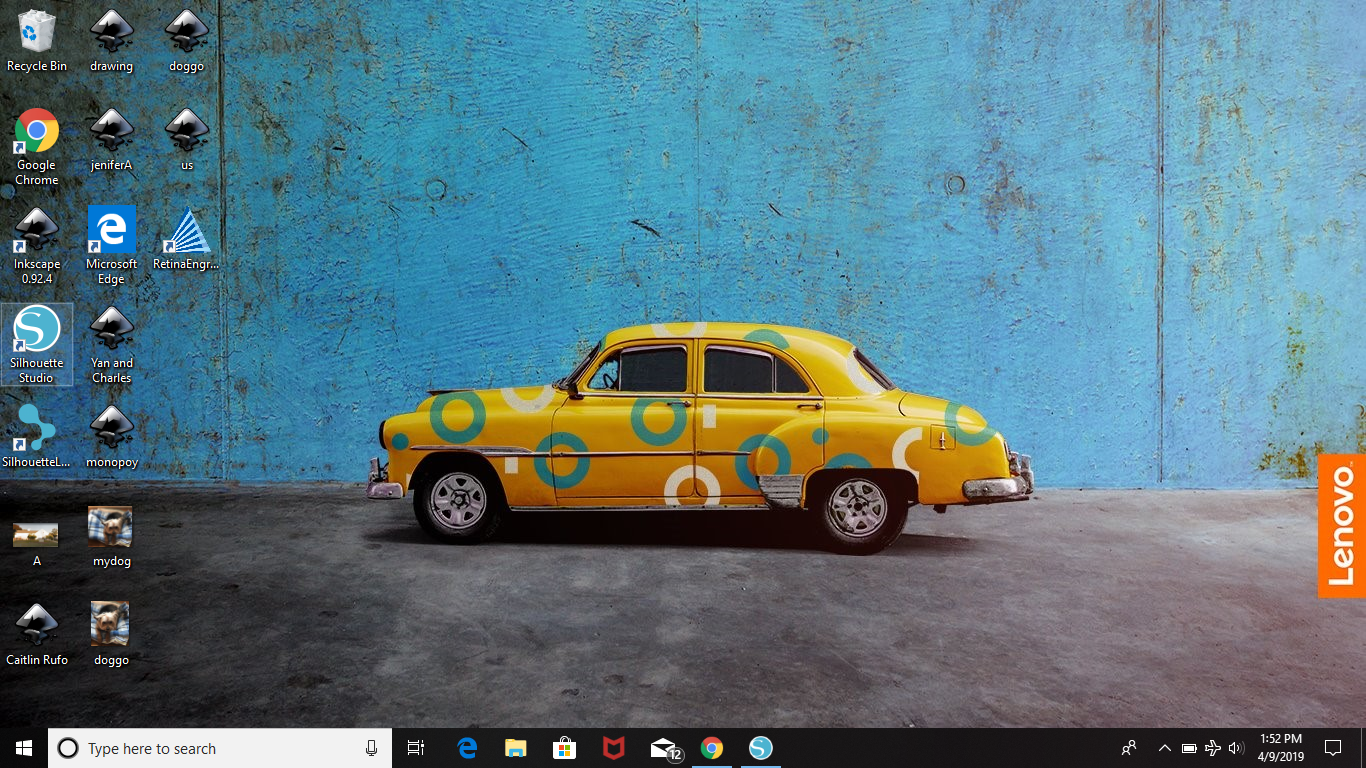
Task: Open the Action Center notifications icon
Action: (1333, 748)
